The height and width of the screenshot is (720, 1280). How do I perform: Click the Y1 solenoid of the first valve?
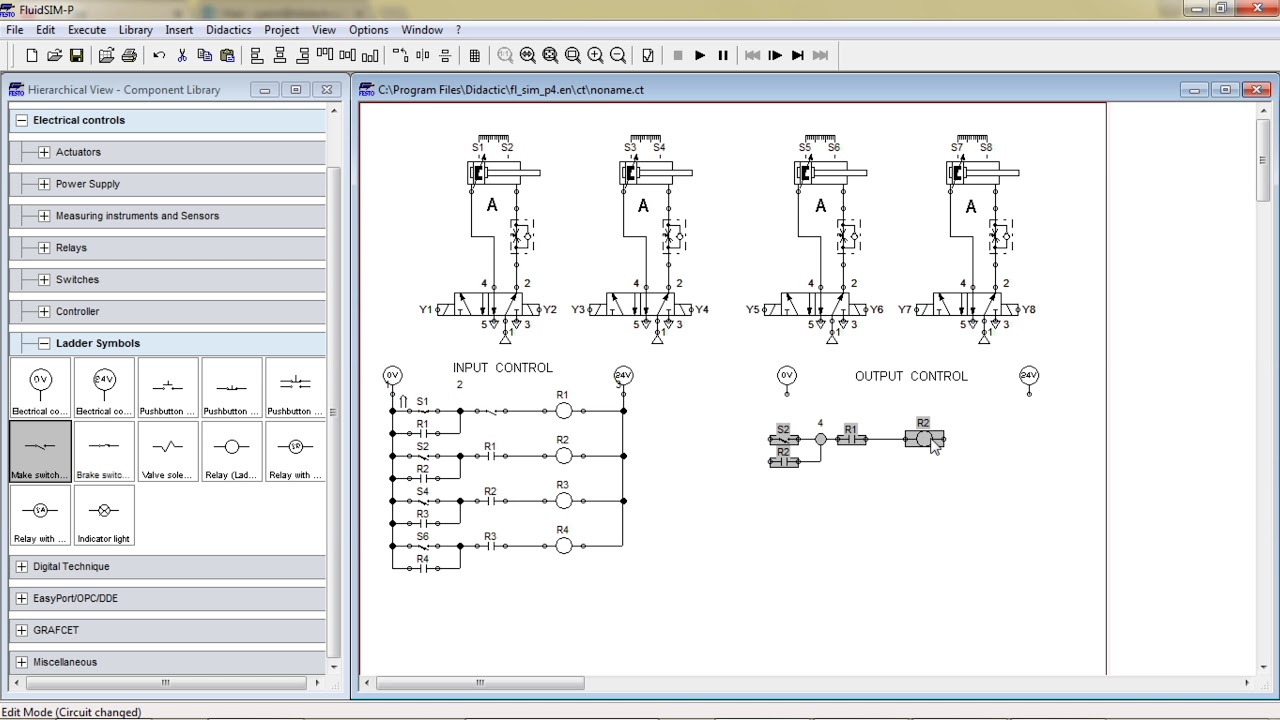point(444,310)
